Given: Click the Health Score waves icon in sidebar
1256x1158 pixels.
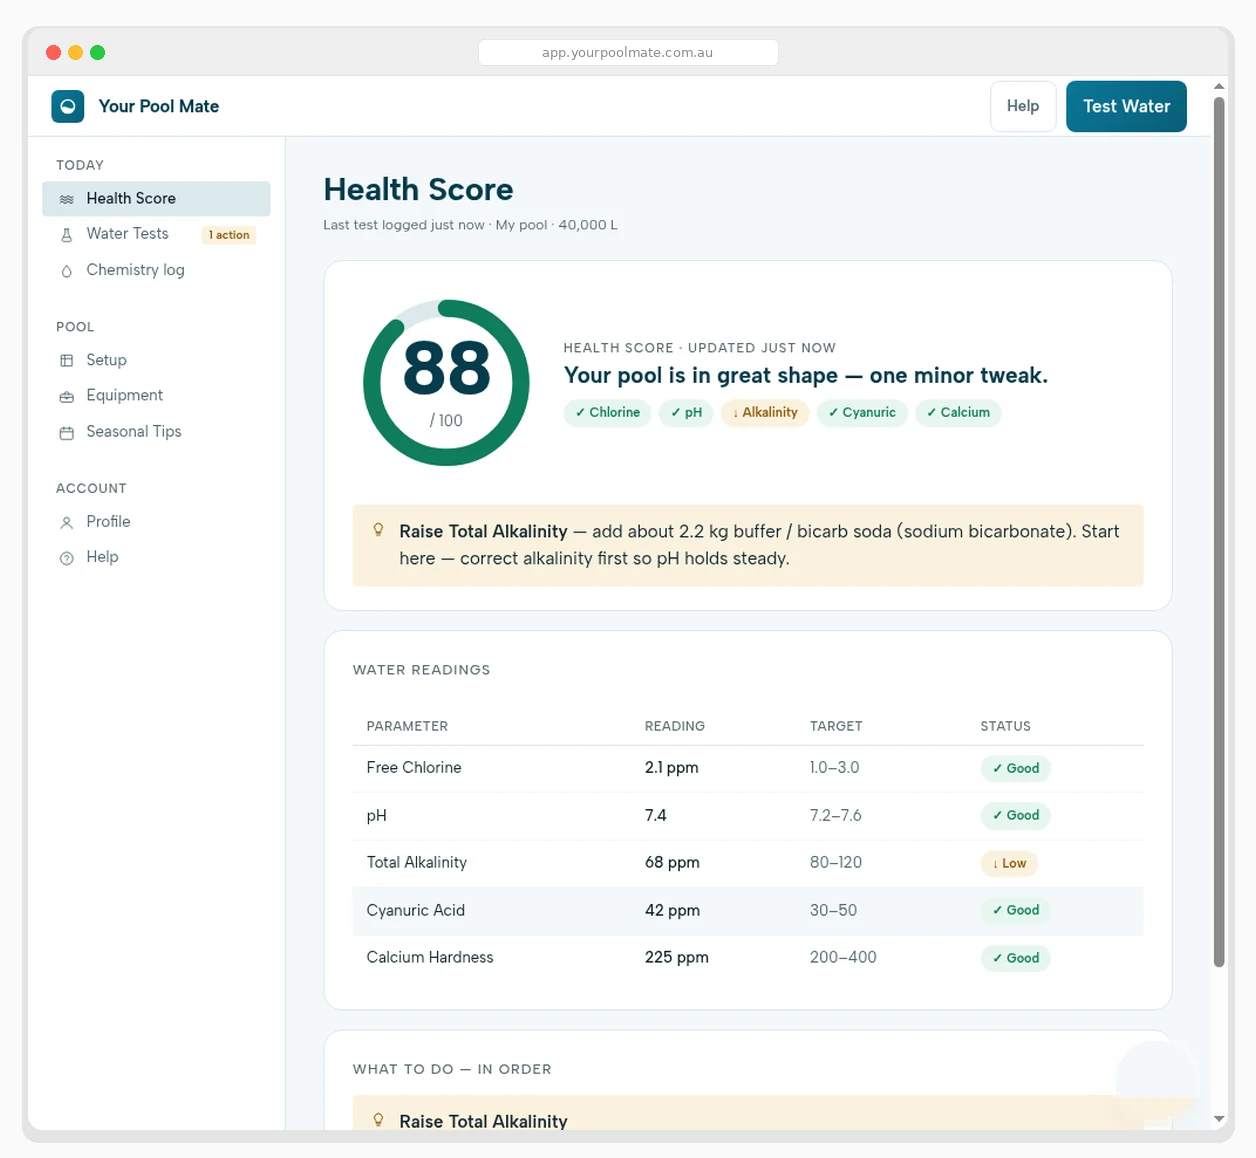Looking at the screenshot, I should pyautogui.click(x=67, y=199).
